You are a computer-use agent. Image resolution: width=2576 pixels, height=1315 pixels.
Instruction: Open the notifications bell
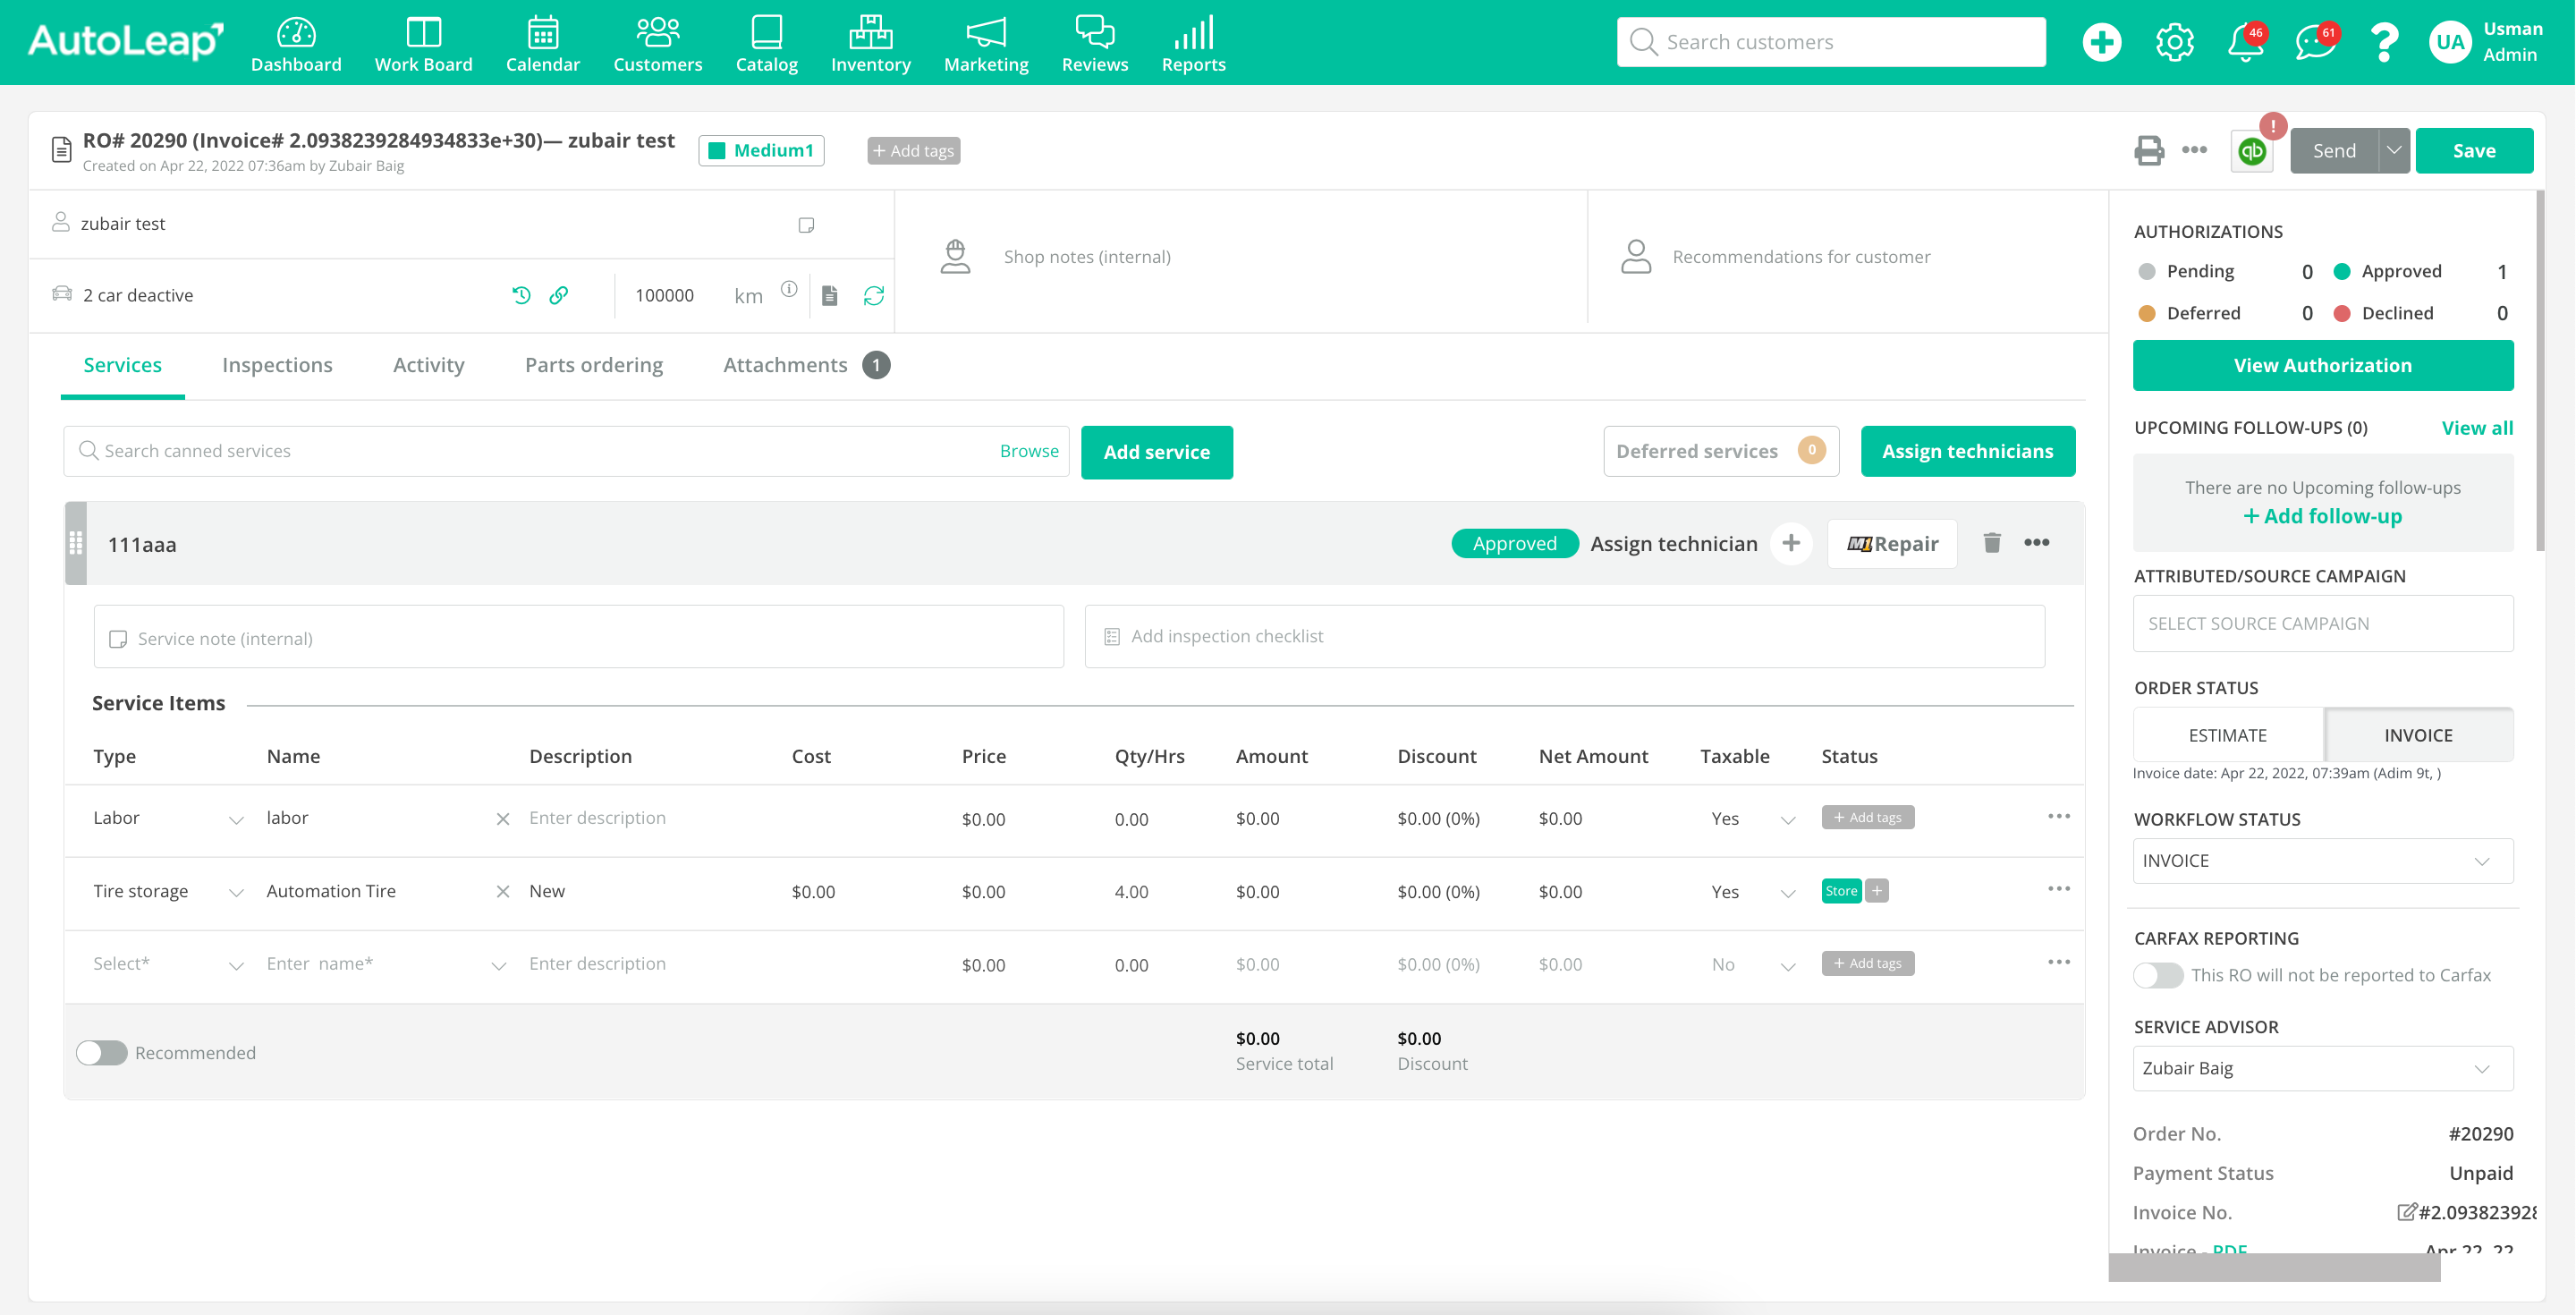[2245, 42]
